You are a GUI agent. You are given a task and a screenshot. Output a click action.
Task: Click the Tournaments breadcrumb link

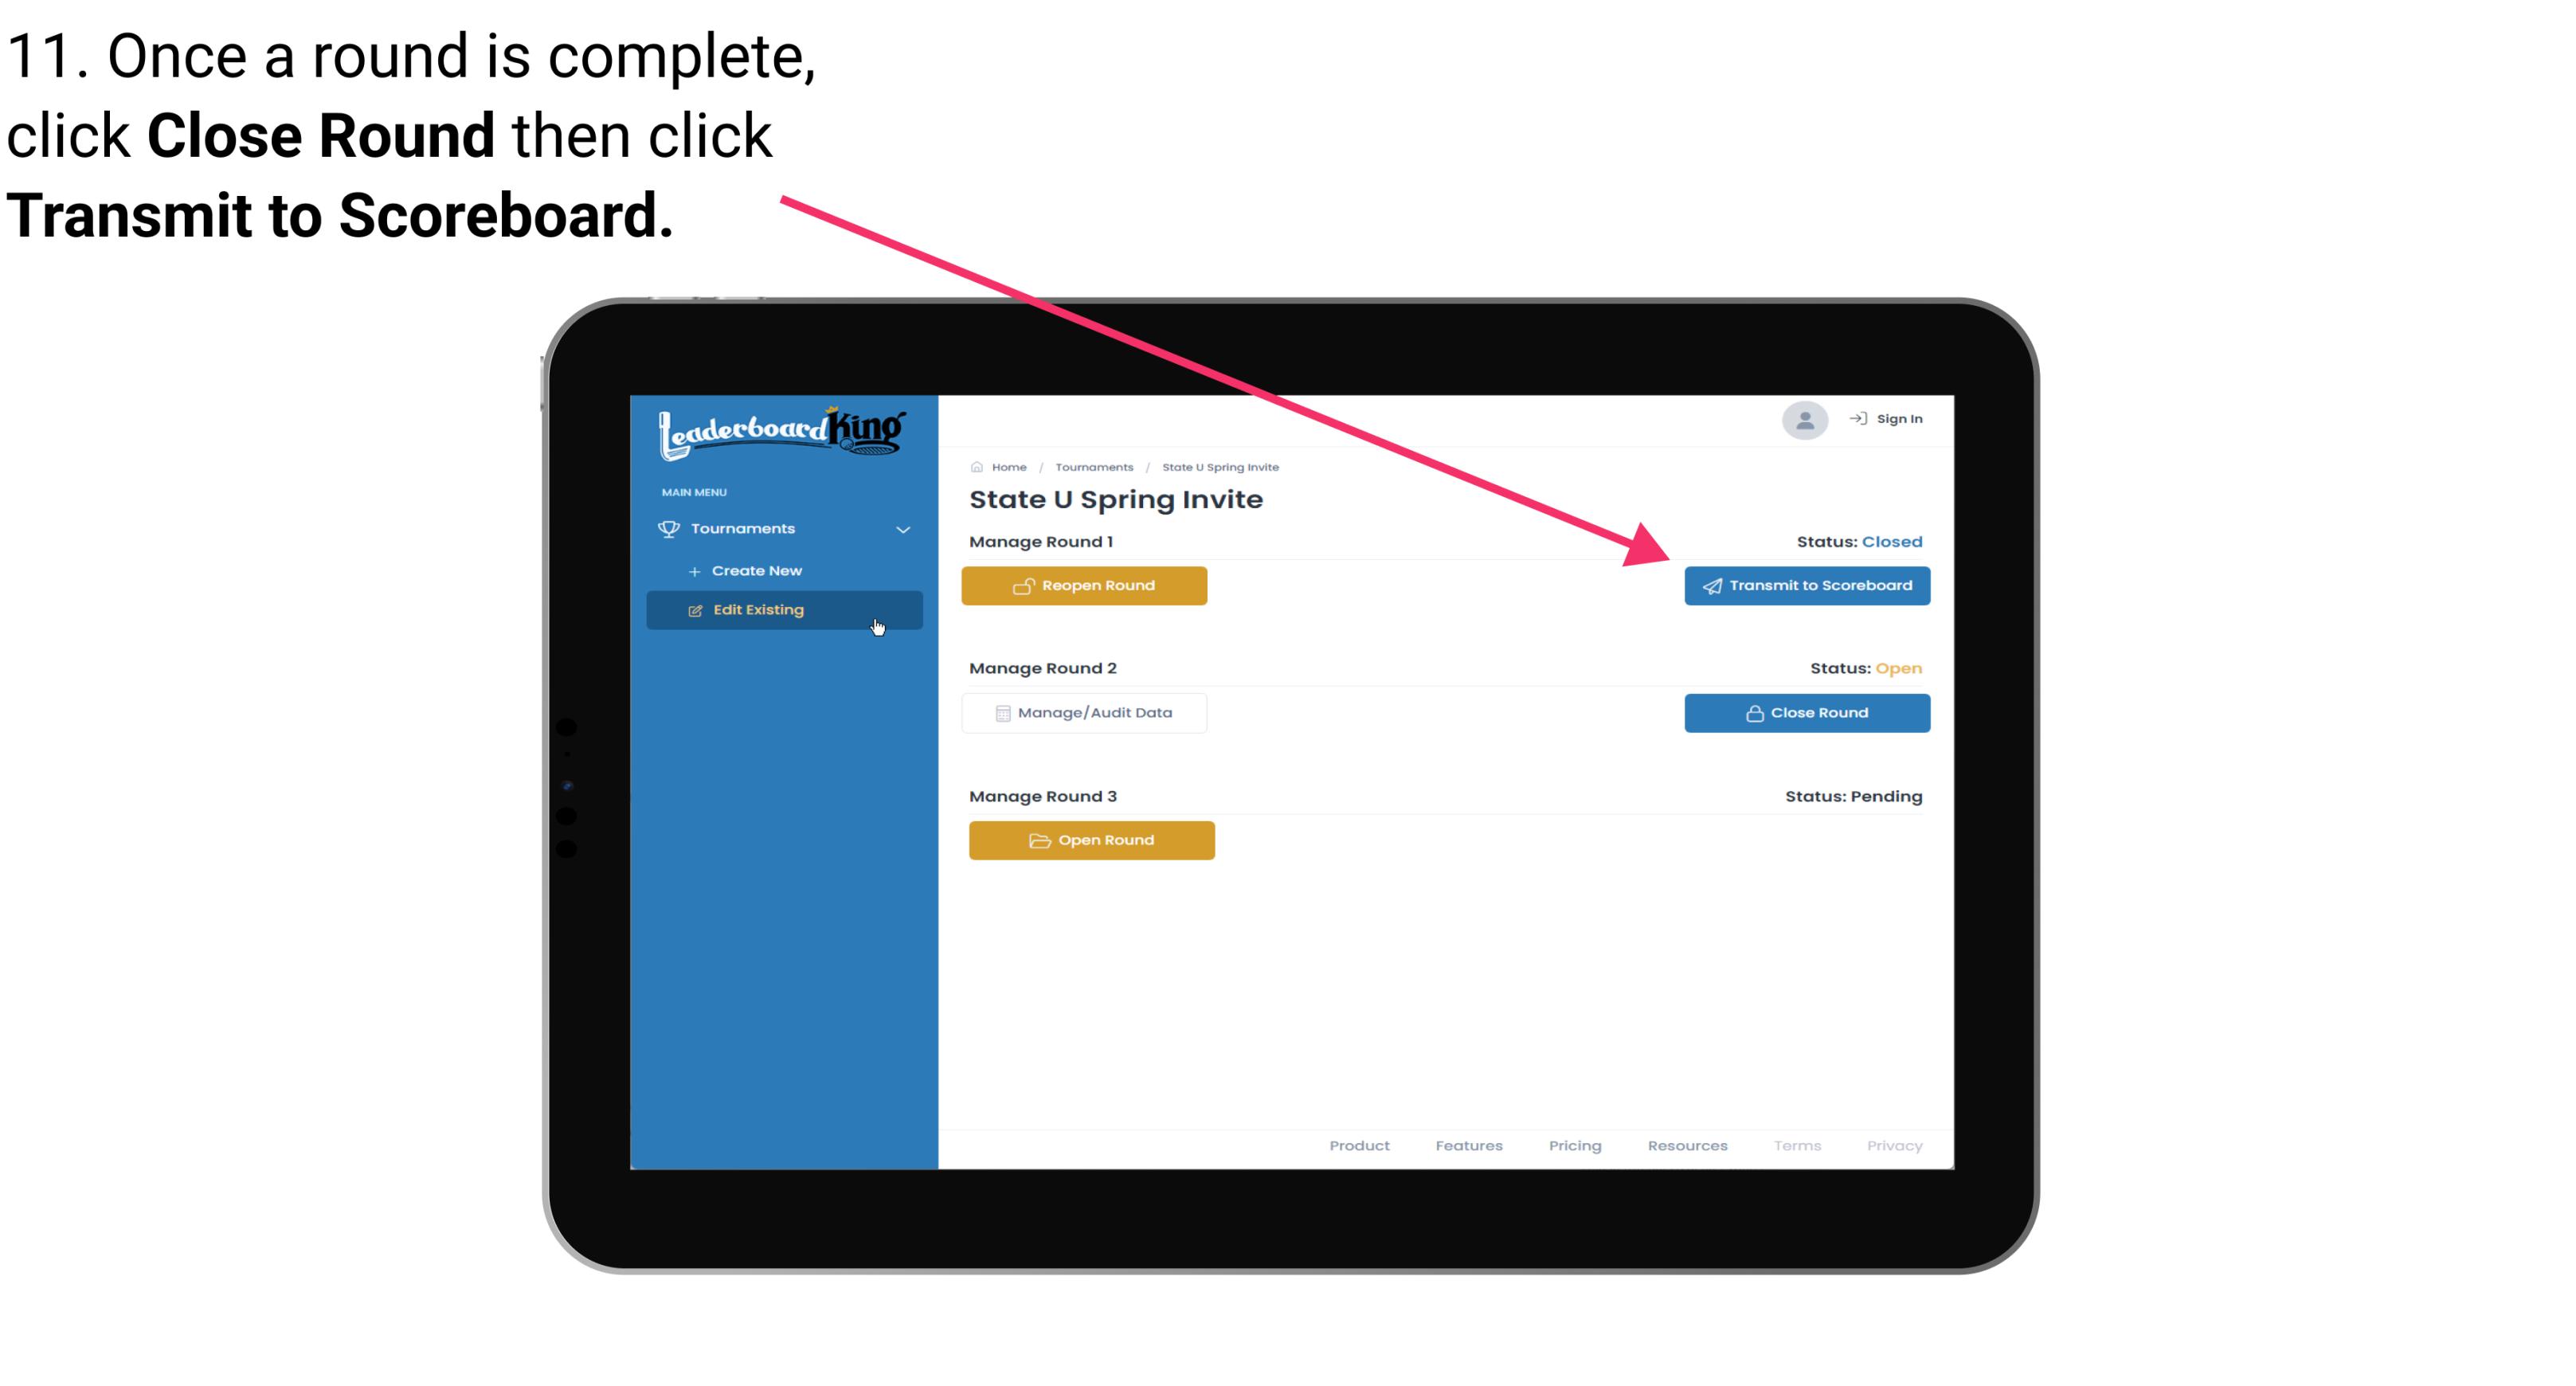[1092, 466]
